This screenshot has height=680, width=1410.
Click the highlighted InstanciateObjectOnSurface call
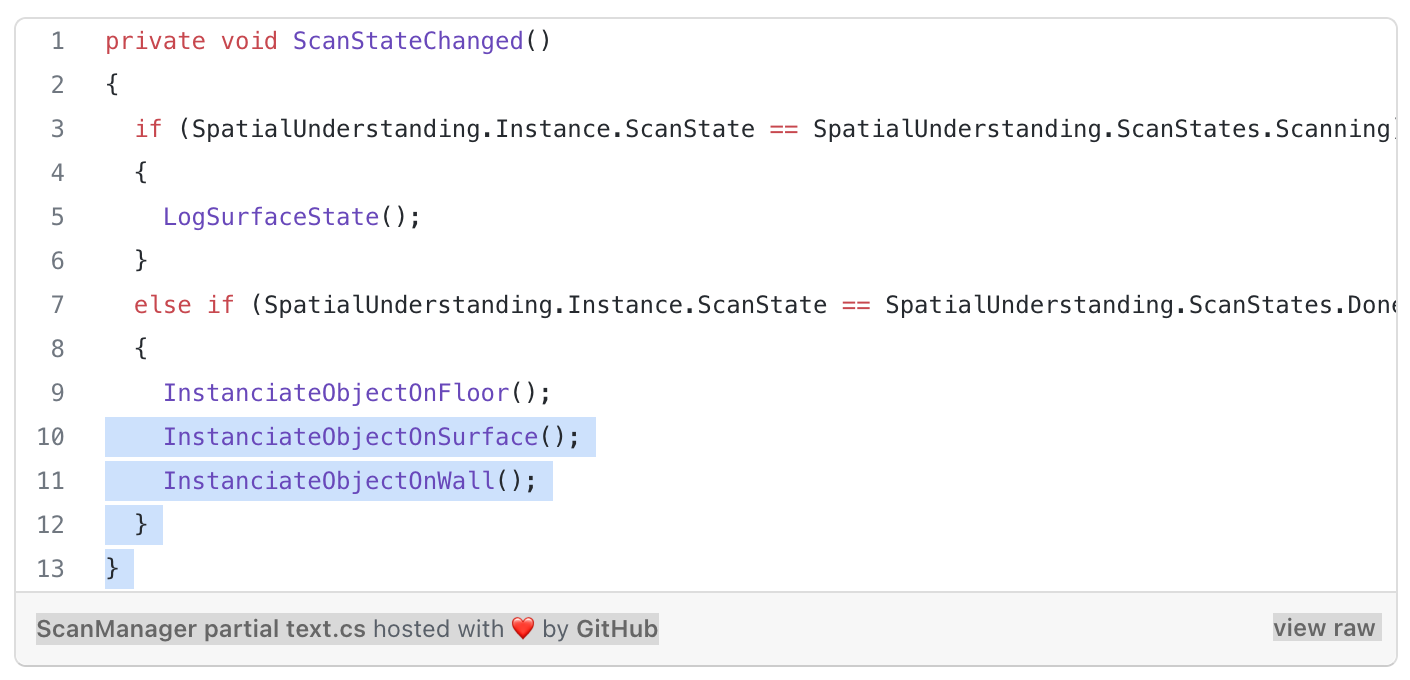(350, 437)
